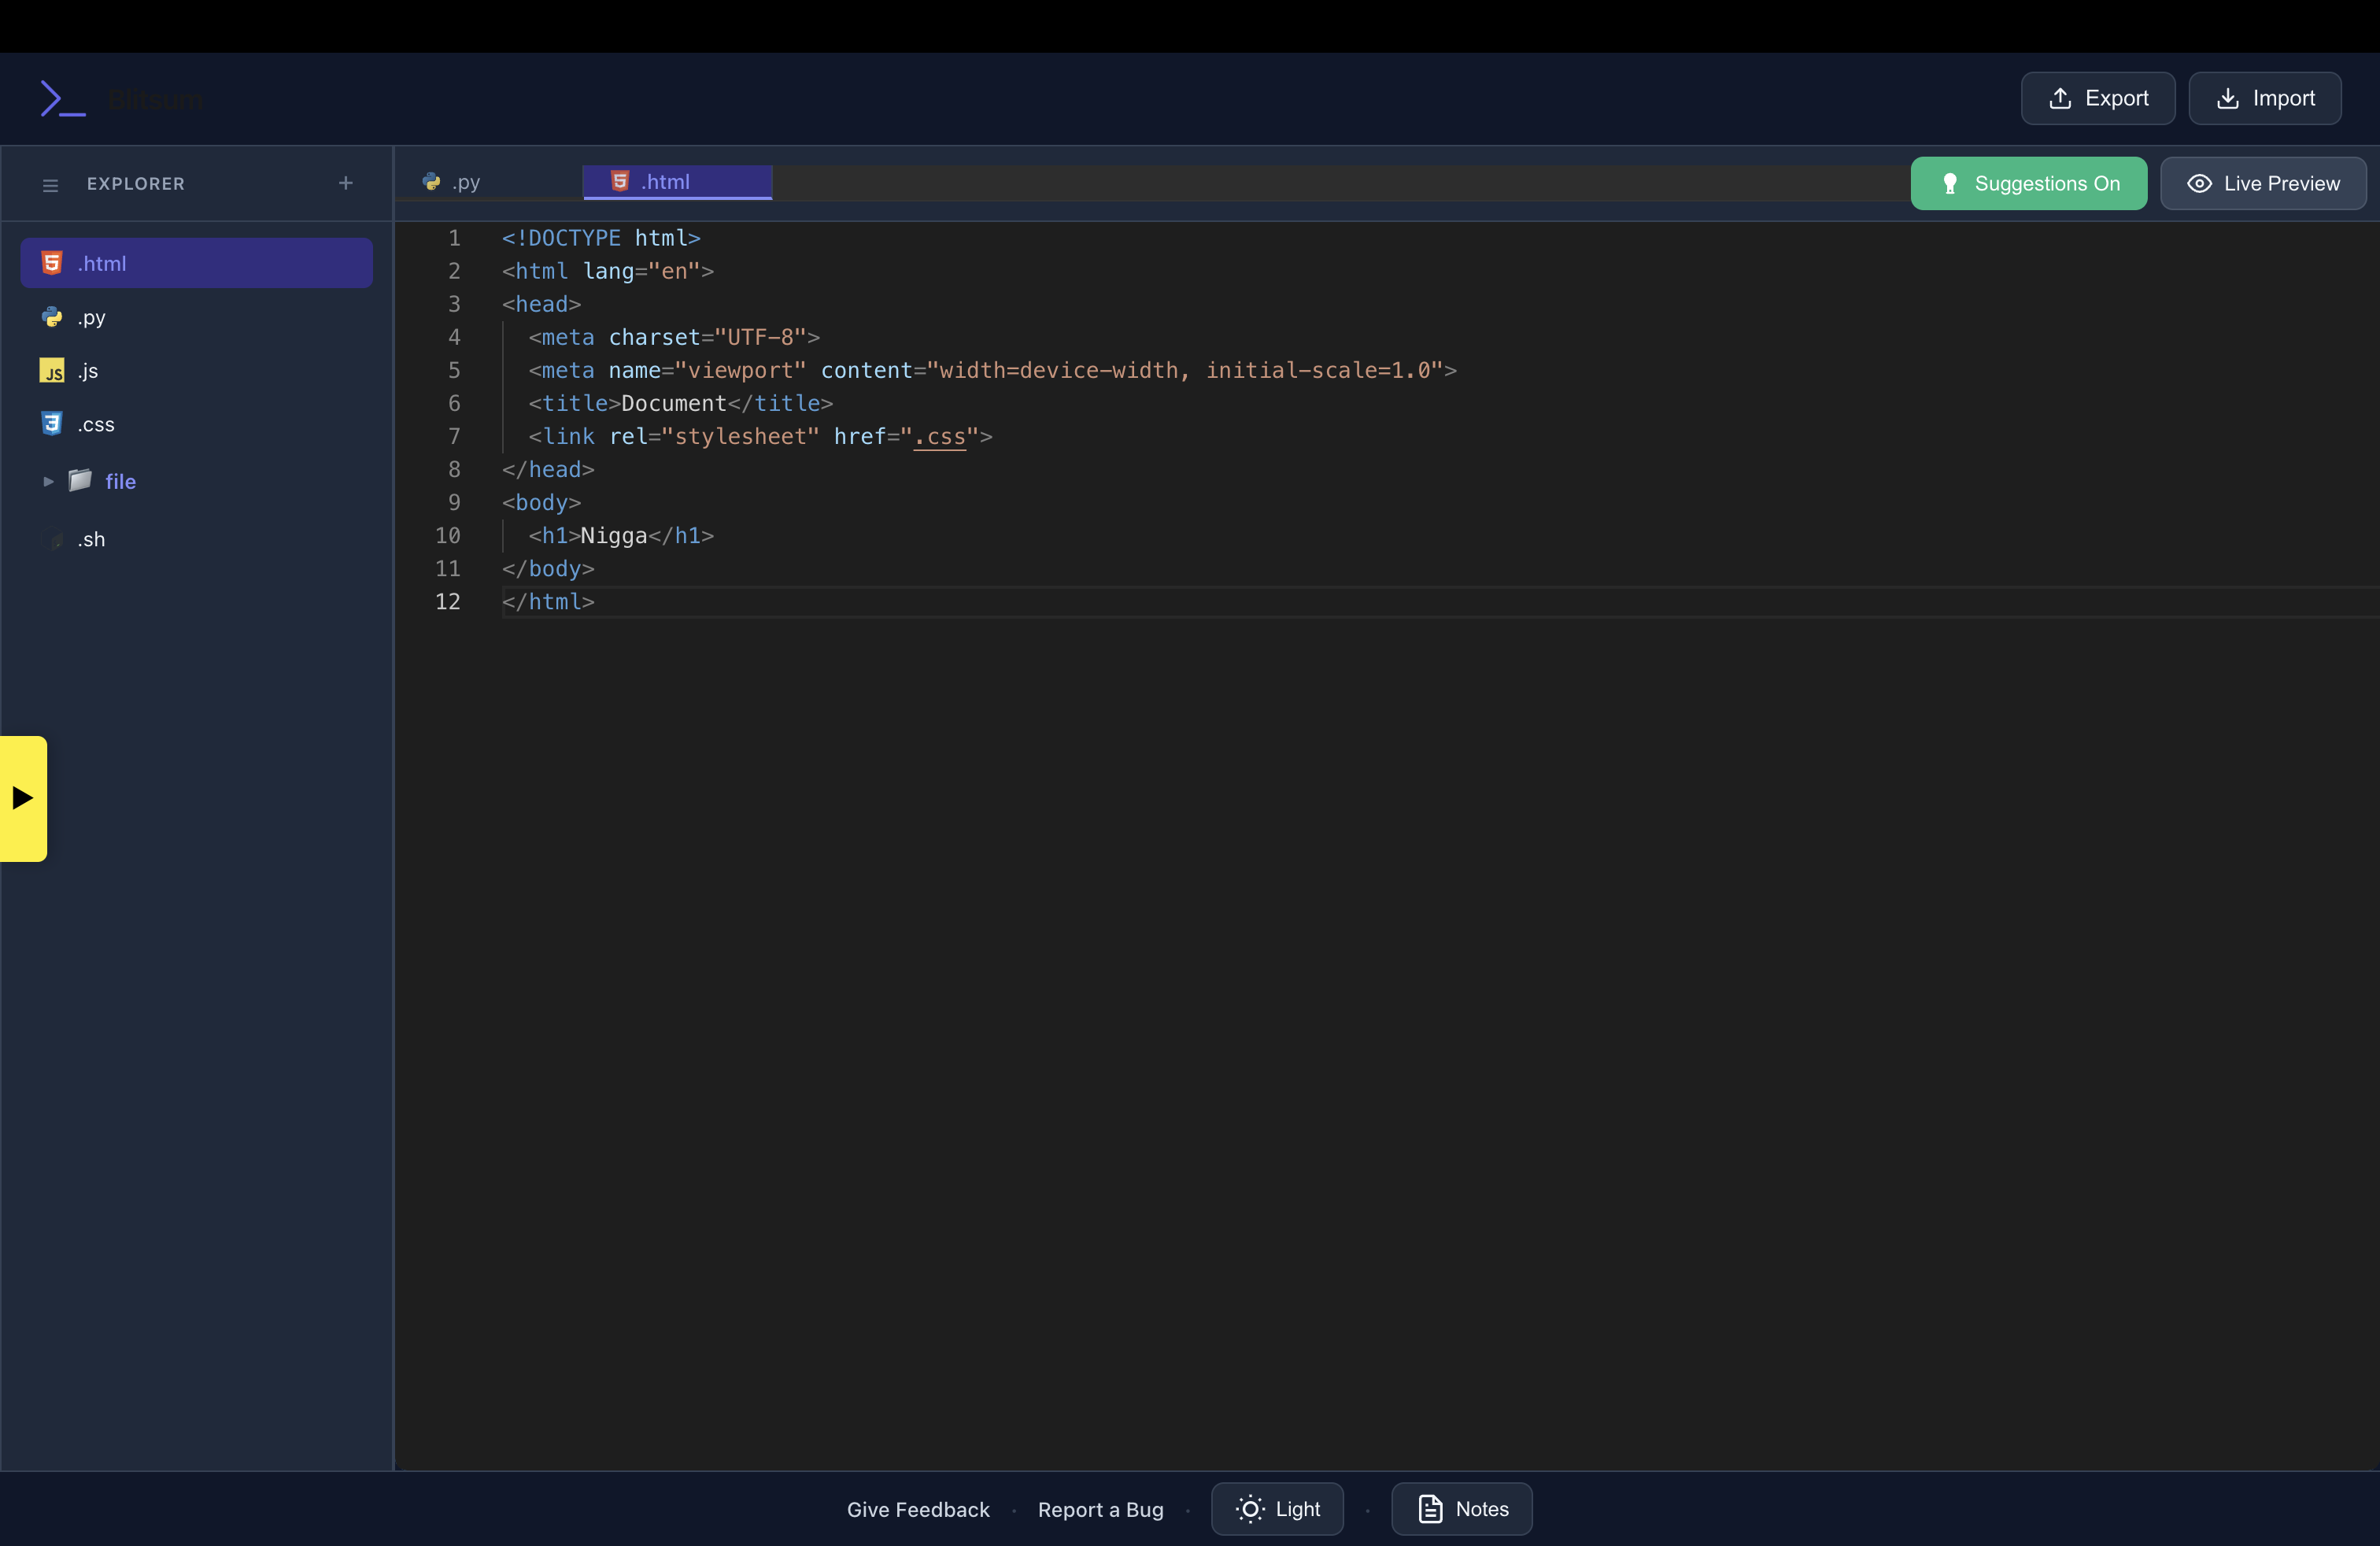Select the .html editor tab

677,182
